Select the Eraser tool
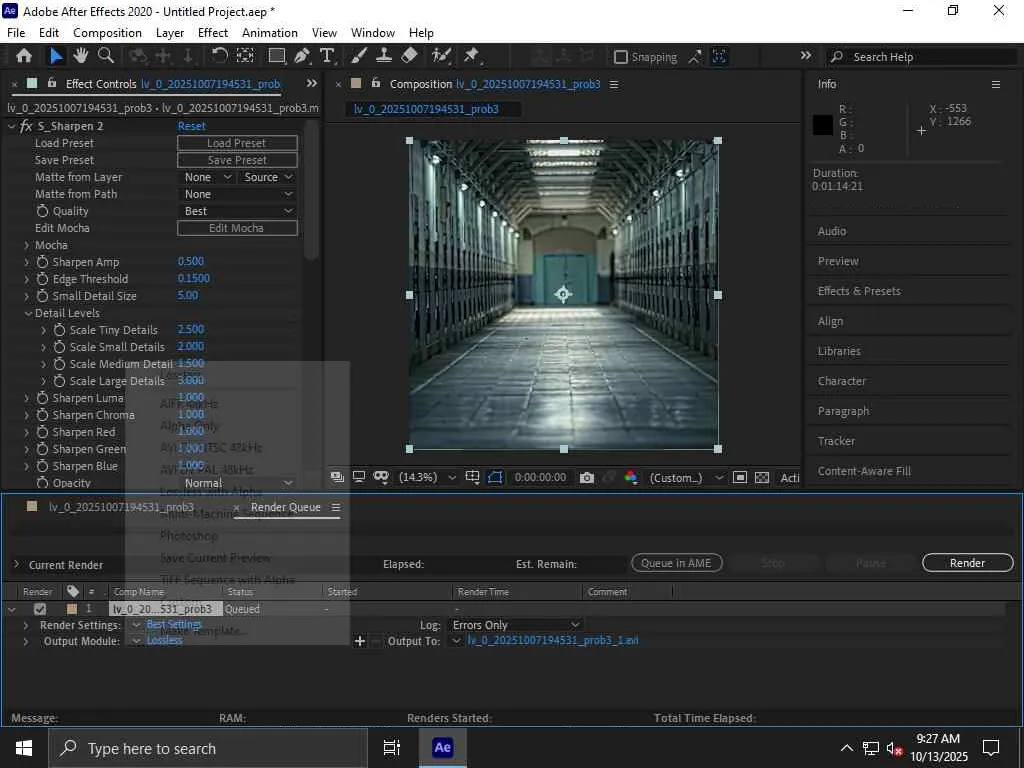 [x=409, y=56]
